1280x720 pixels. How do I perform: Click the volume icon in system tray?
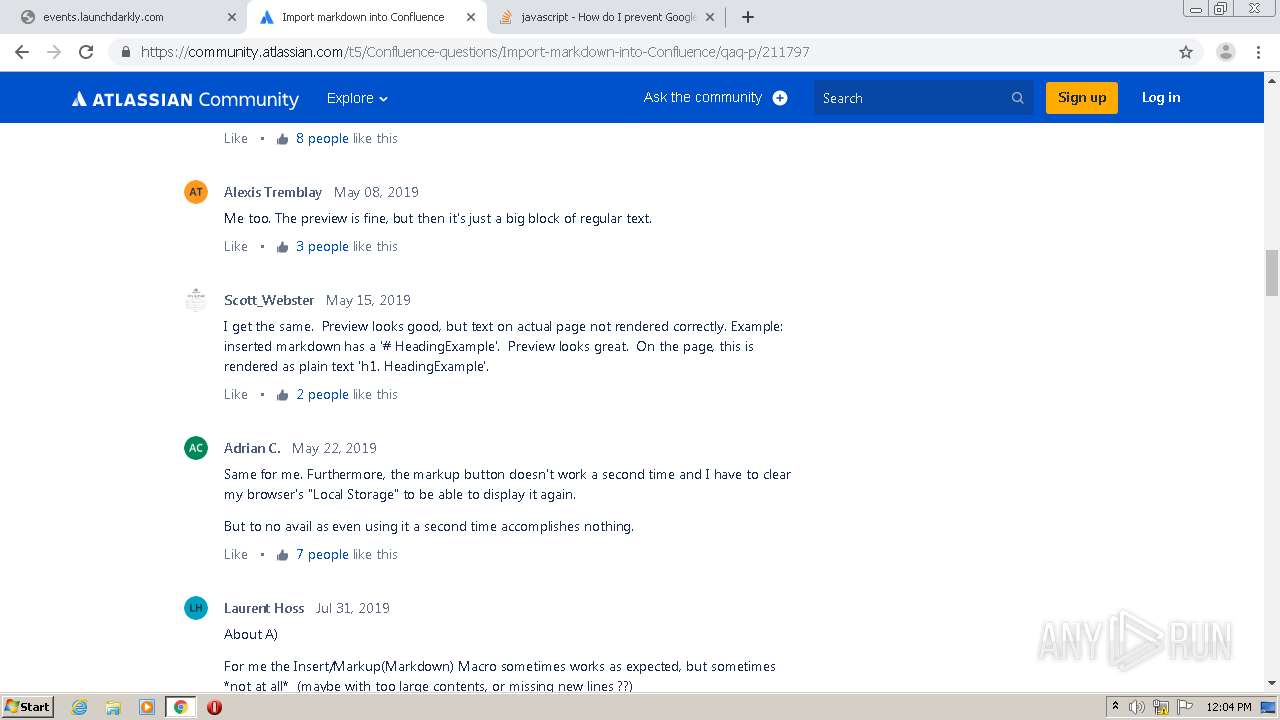(x=1137, y=707)
